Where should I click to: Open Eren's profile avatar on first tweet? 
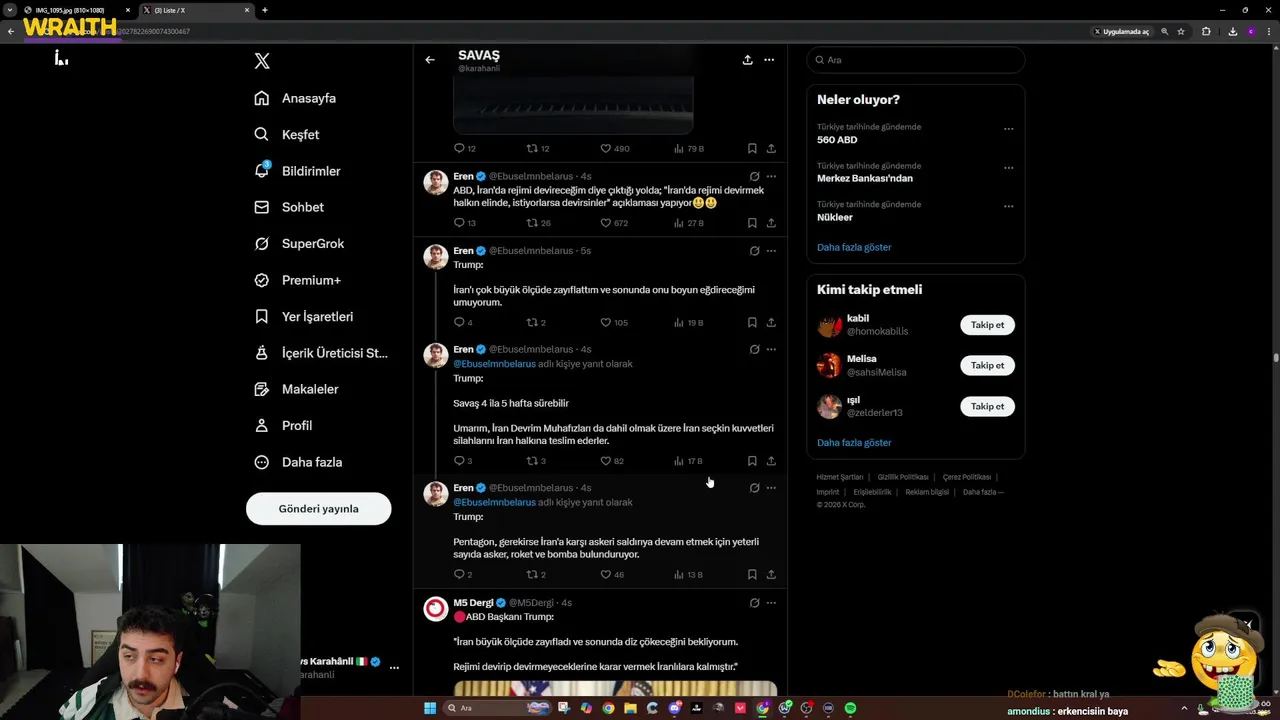pyautogui.click(x=436, y=182)
